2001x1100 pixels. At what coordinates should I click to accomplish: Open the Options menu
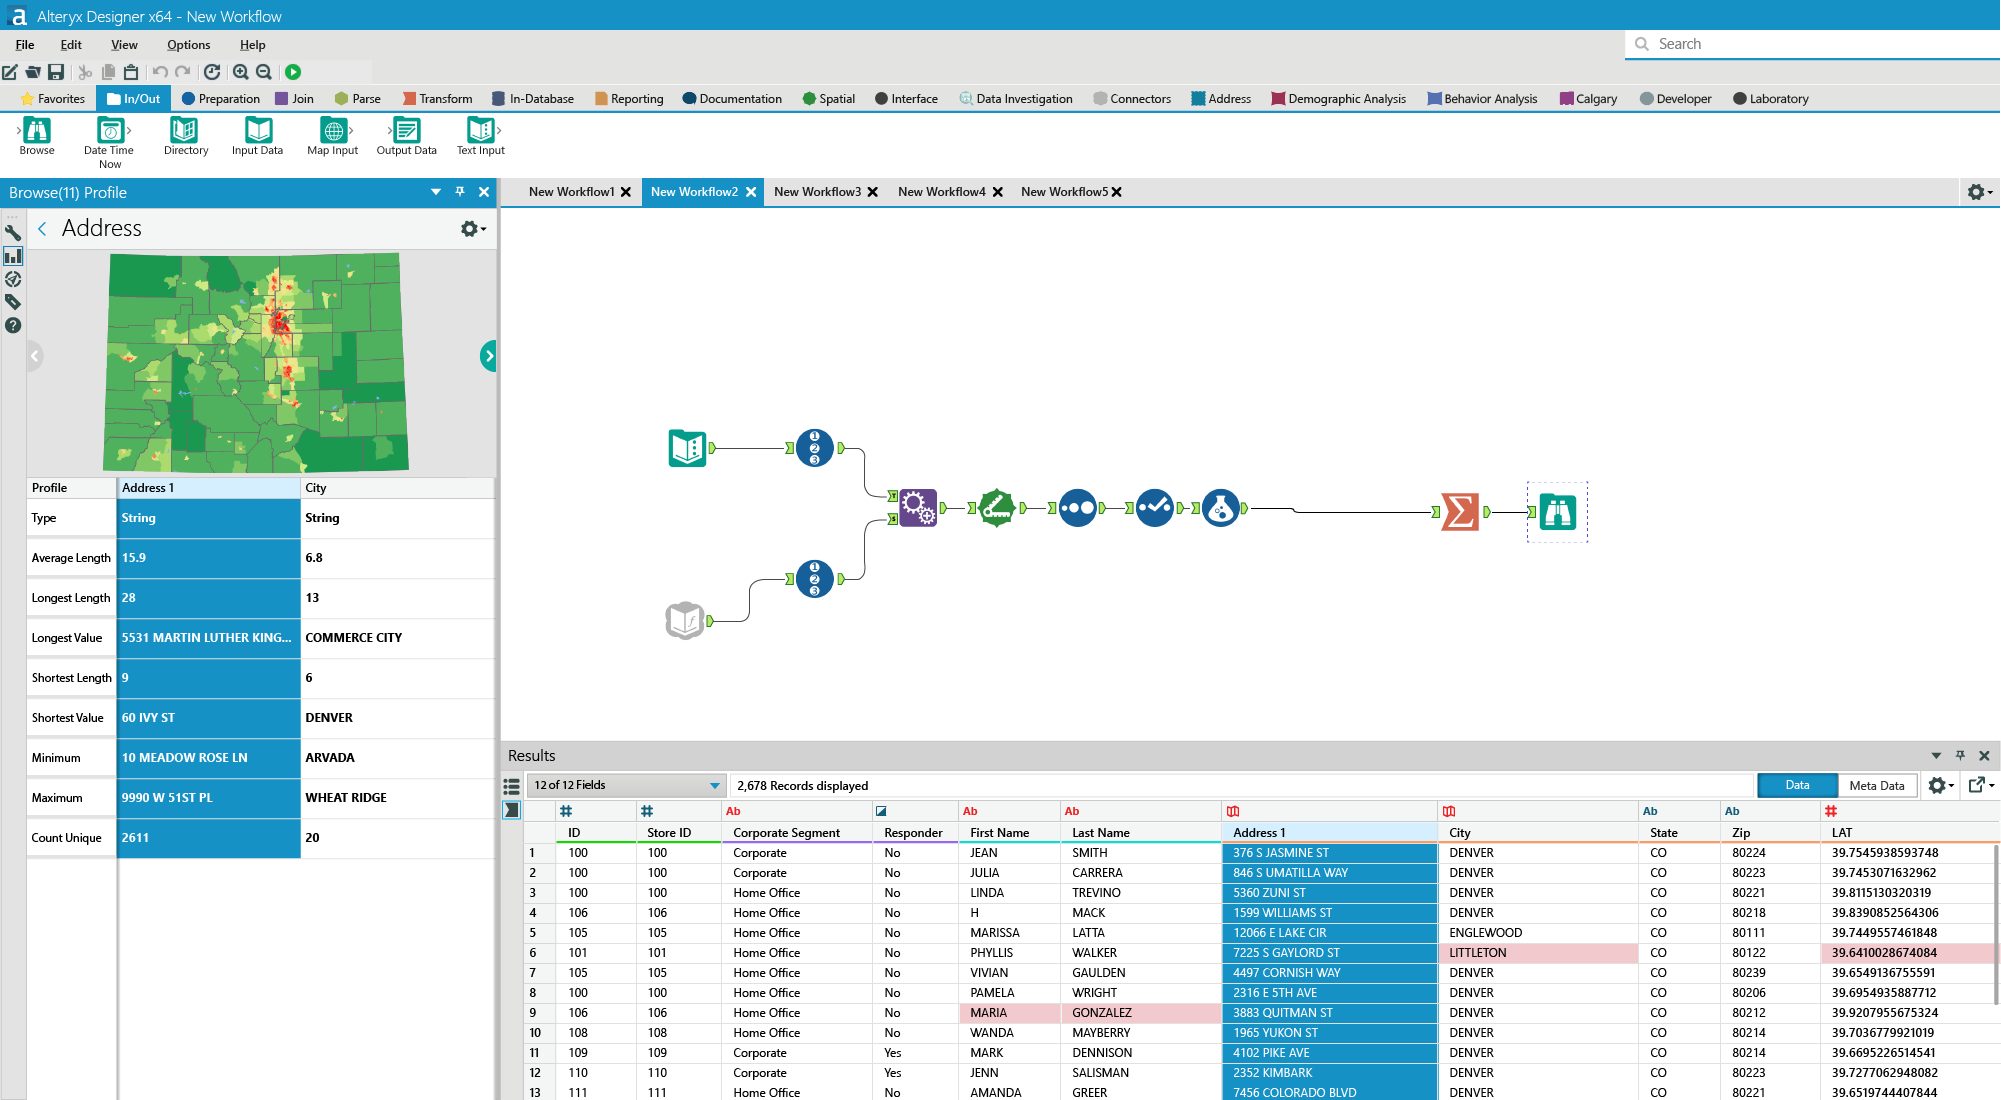coord(188,45)
